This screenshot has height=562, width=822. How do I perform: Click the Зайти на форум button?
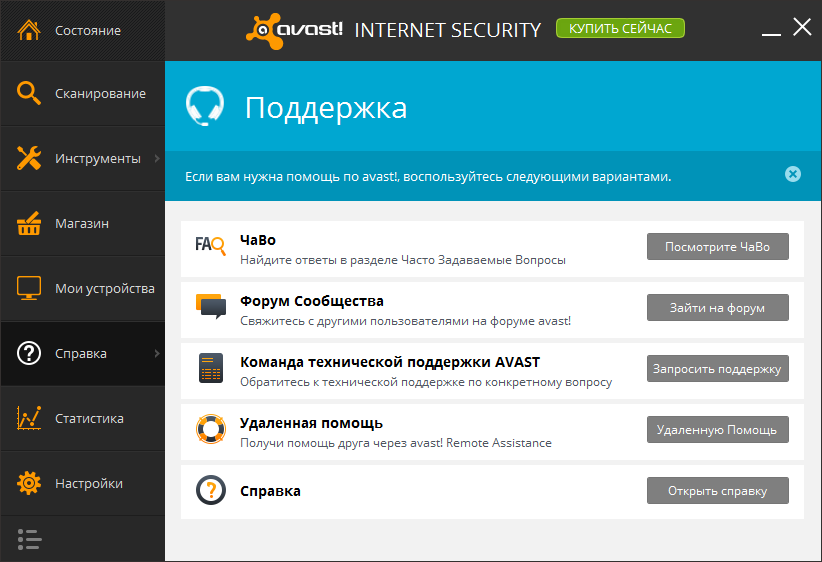pyautogui.click(x=717, y=308)
